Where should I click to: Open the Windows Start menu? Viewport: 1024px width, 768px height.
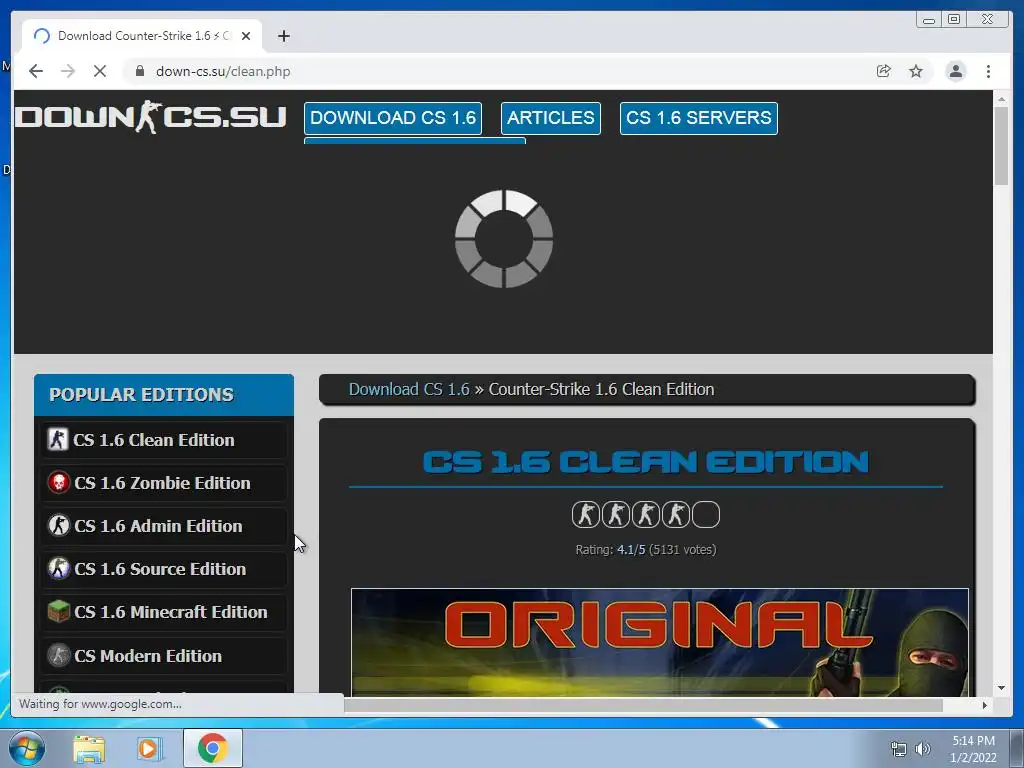click(27, 748)
